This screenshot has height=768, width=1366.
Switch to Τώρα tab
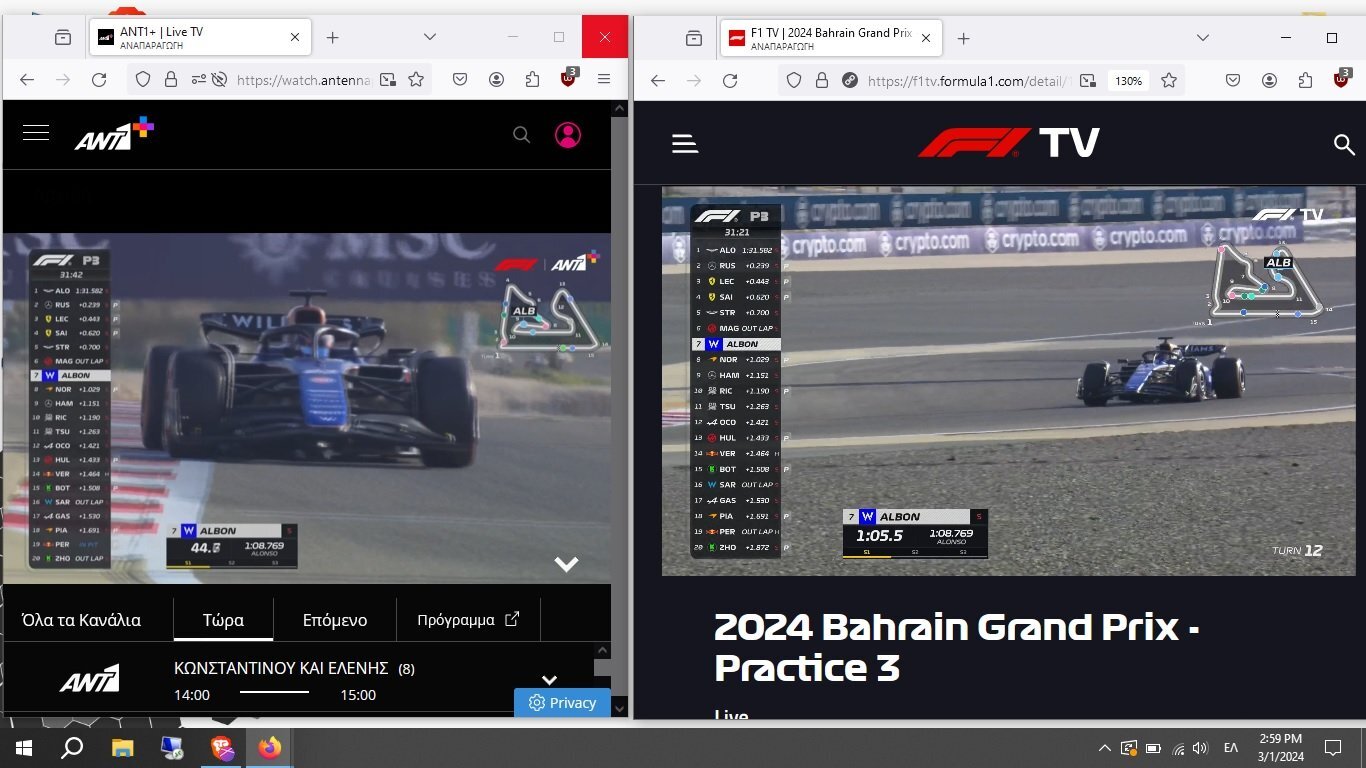point(223,620)
